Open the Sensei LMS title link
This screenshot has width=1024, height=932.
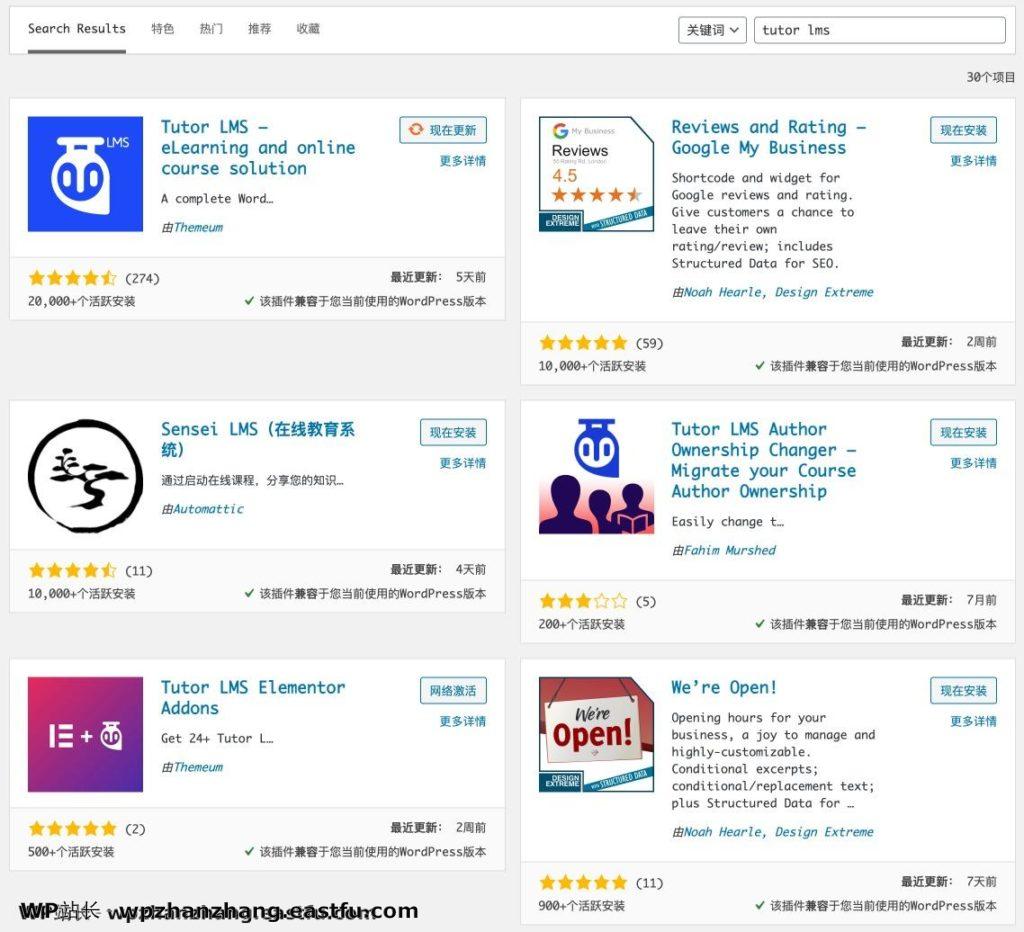coord(258,439)
